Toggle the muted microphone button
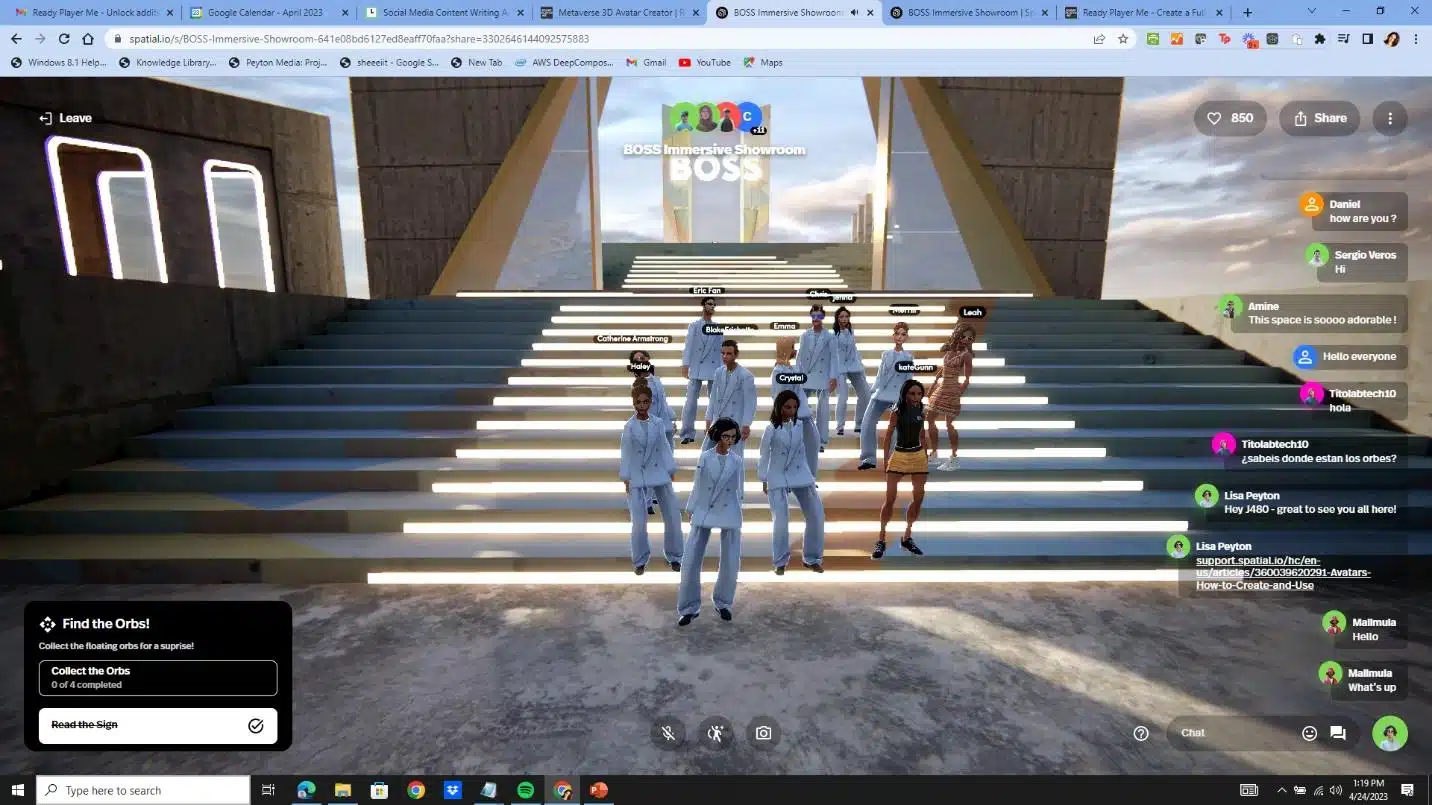 (x=668, y=733)
